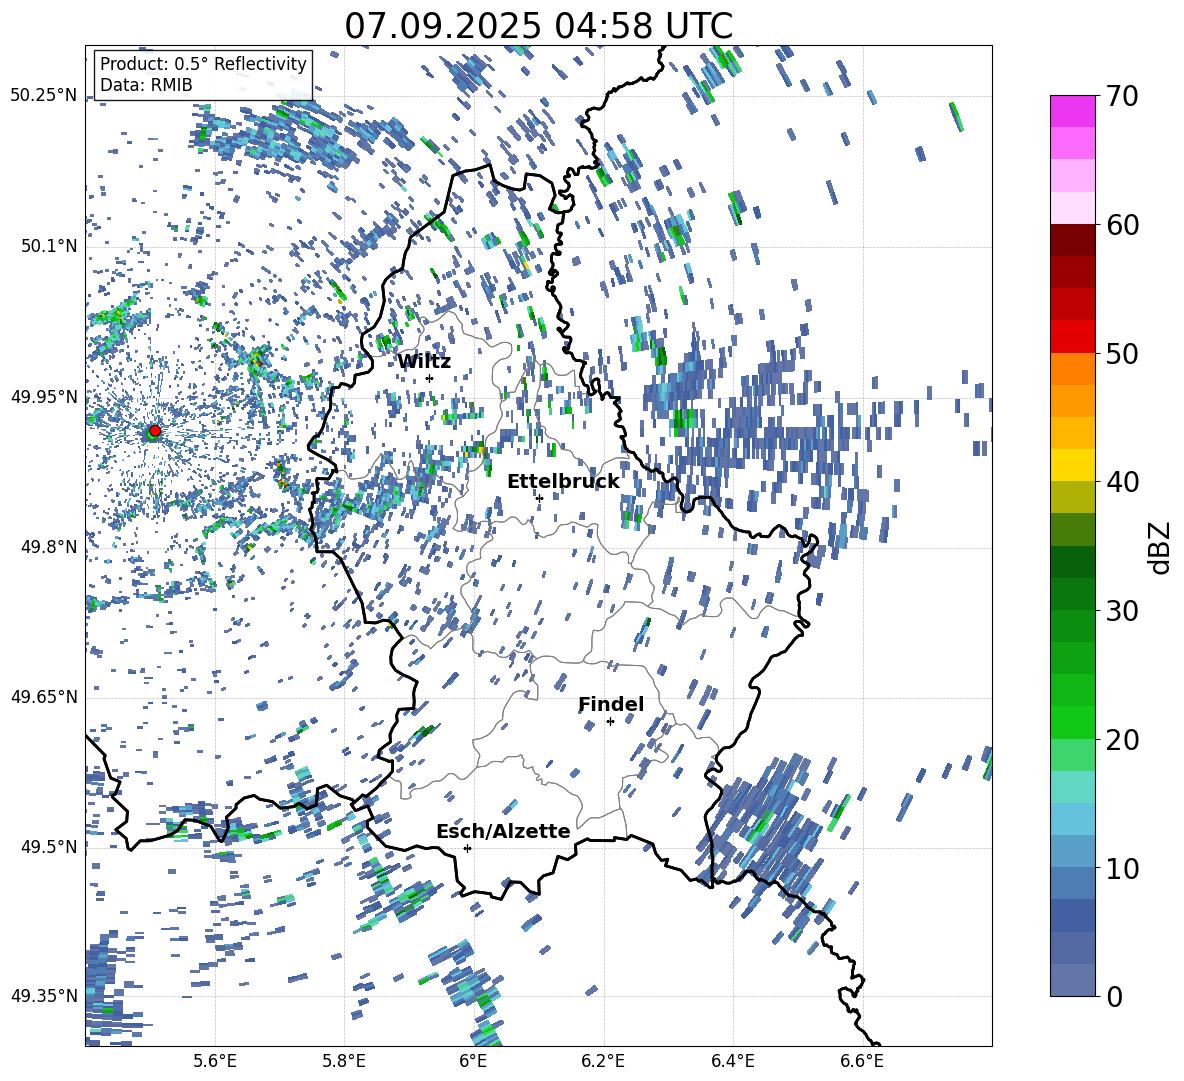Click the Findel location cross marker
Screen dimensions: 1184x1081
[x=610, y=722]
